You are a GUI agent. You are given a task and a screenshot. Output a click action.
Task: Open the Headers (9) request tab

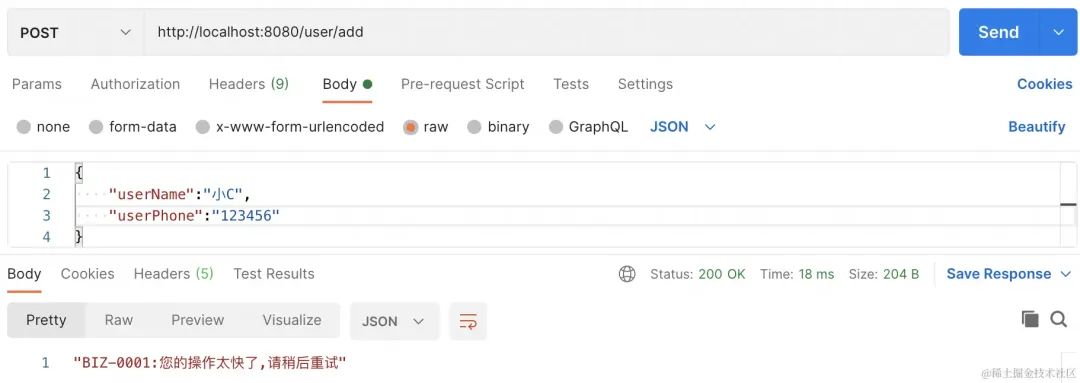[249, 84]
